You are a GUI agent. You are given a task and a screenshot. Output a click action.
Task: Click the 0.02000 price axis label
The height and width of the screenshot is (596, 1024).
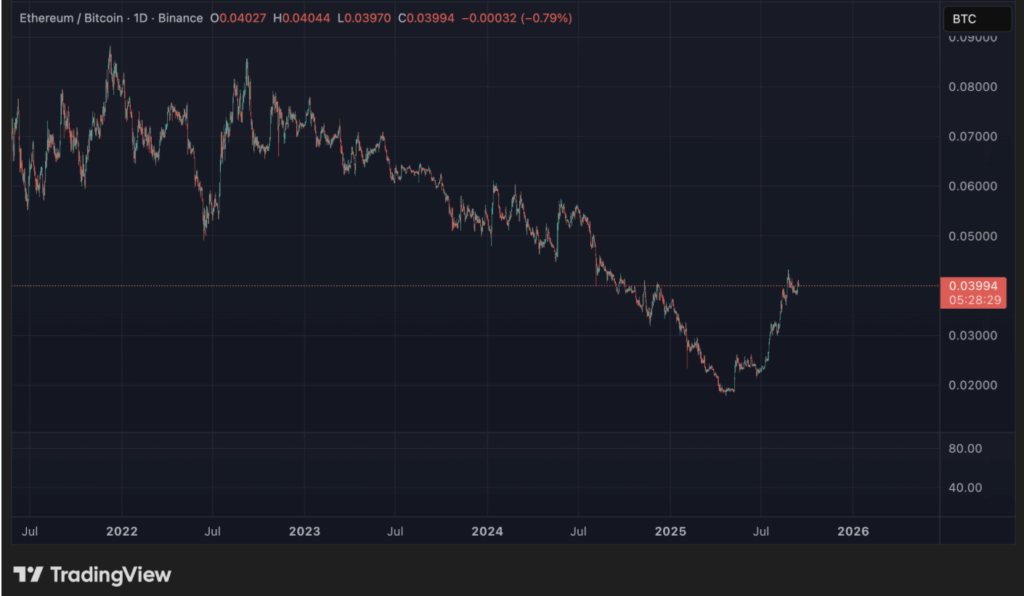click(x=972, y=385)
